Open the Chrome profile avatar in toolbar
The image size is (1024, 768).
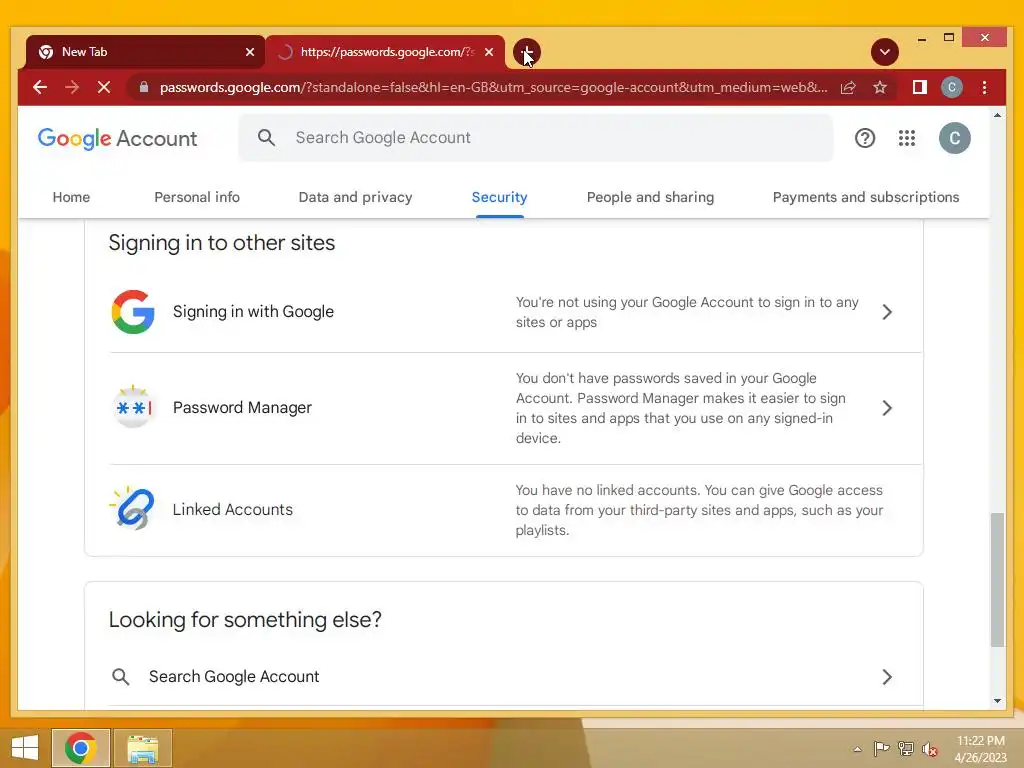(952, 88)
